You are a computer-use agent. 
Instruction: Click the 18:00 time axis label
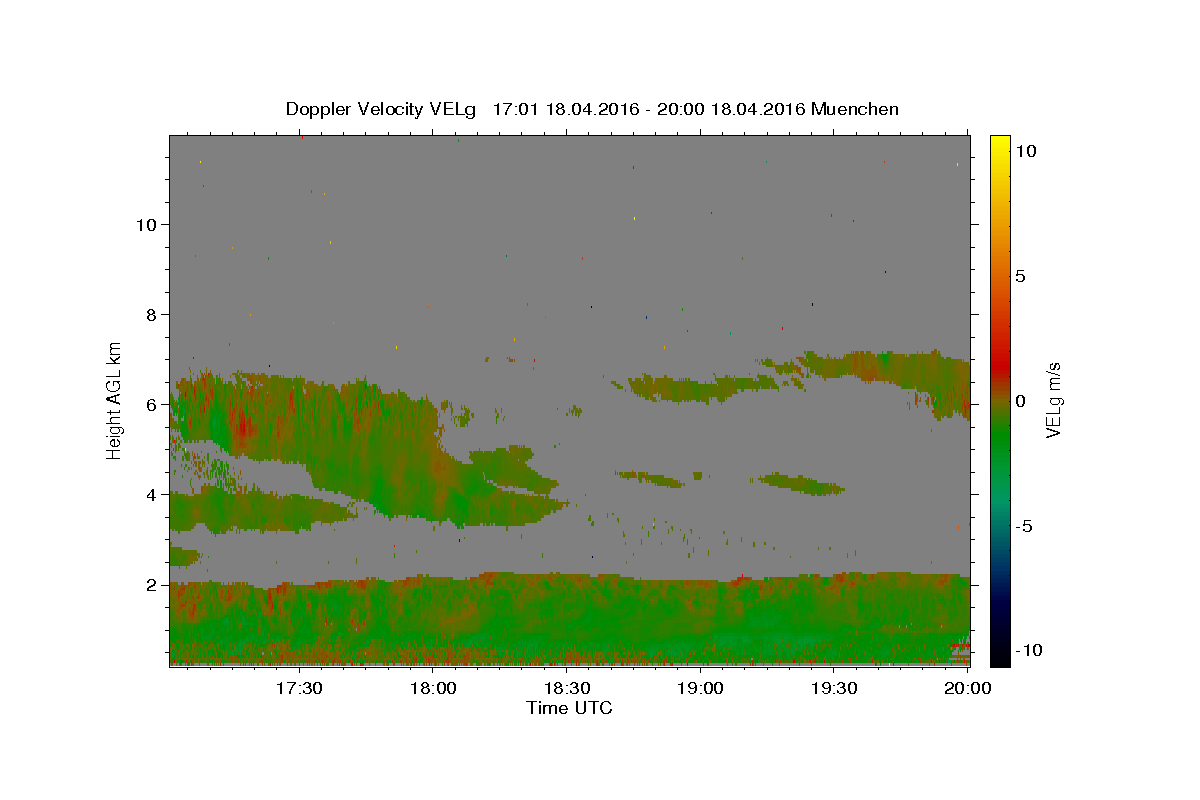coord(433,688)
